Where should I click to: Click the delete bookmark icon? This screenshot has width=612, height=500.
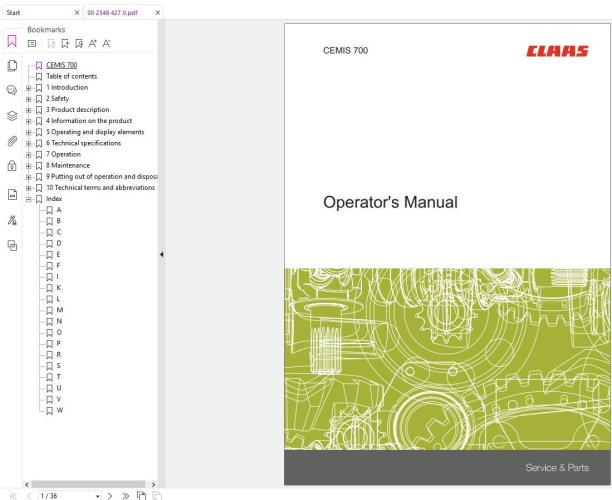[51, 44]
